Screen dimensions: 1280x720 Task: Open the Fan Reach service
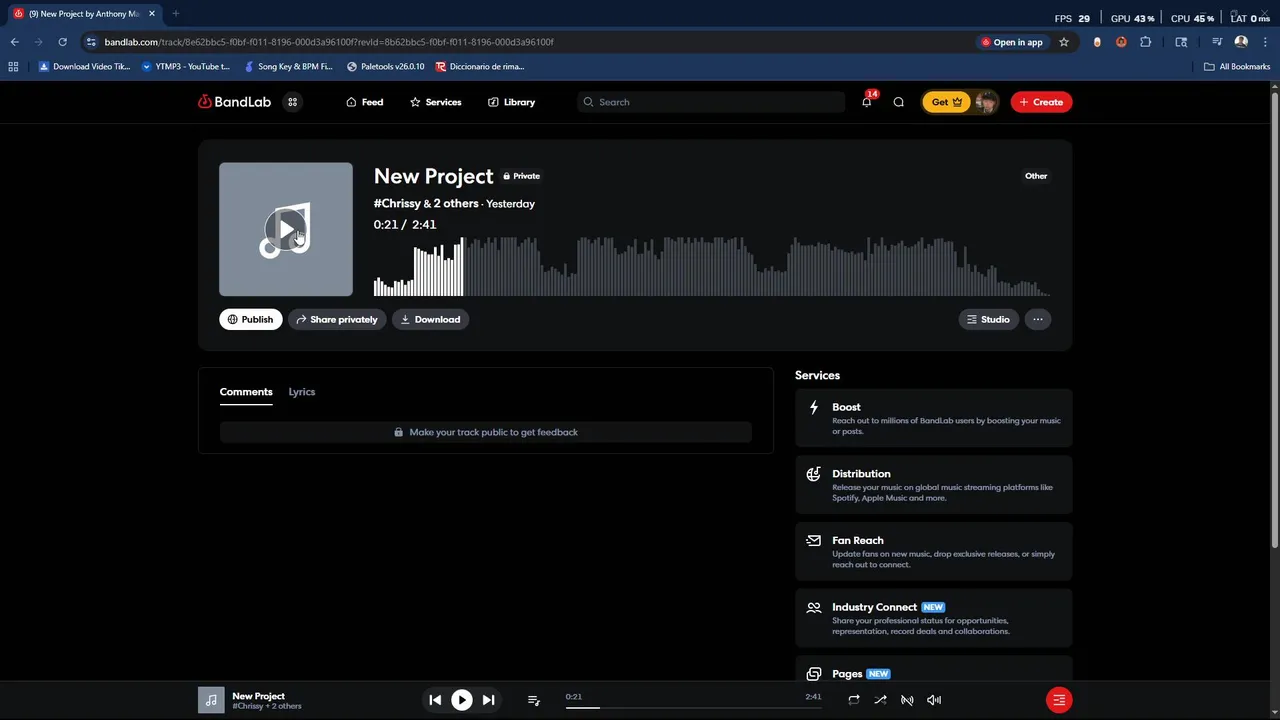(934, 551)
